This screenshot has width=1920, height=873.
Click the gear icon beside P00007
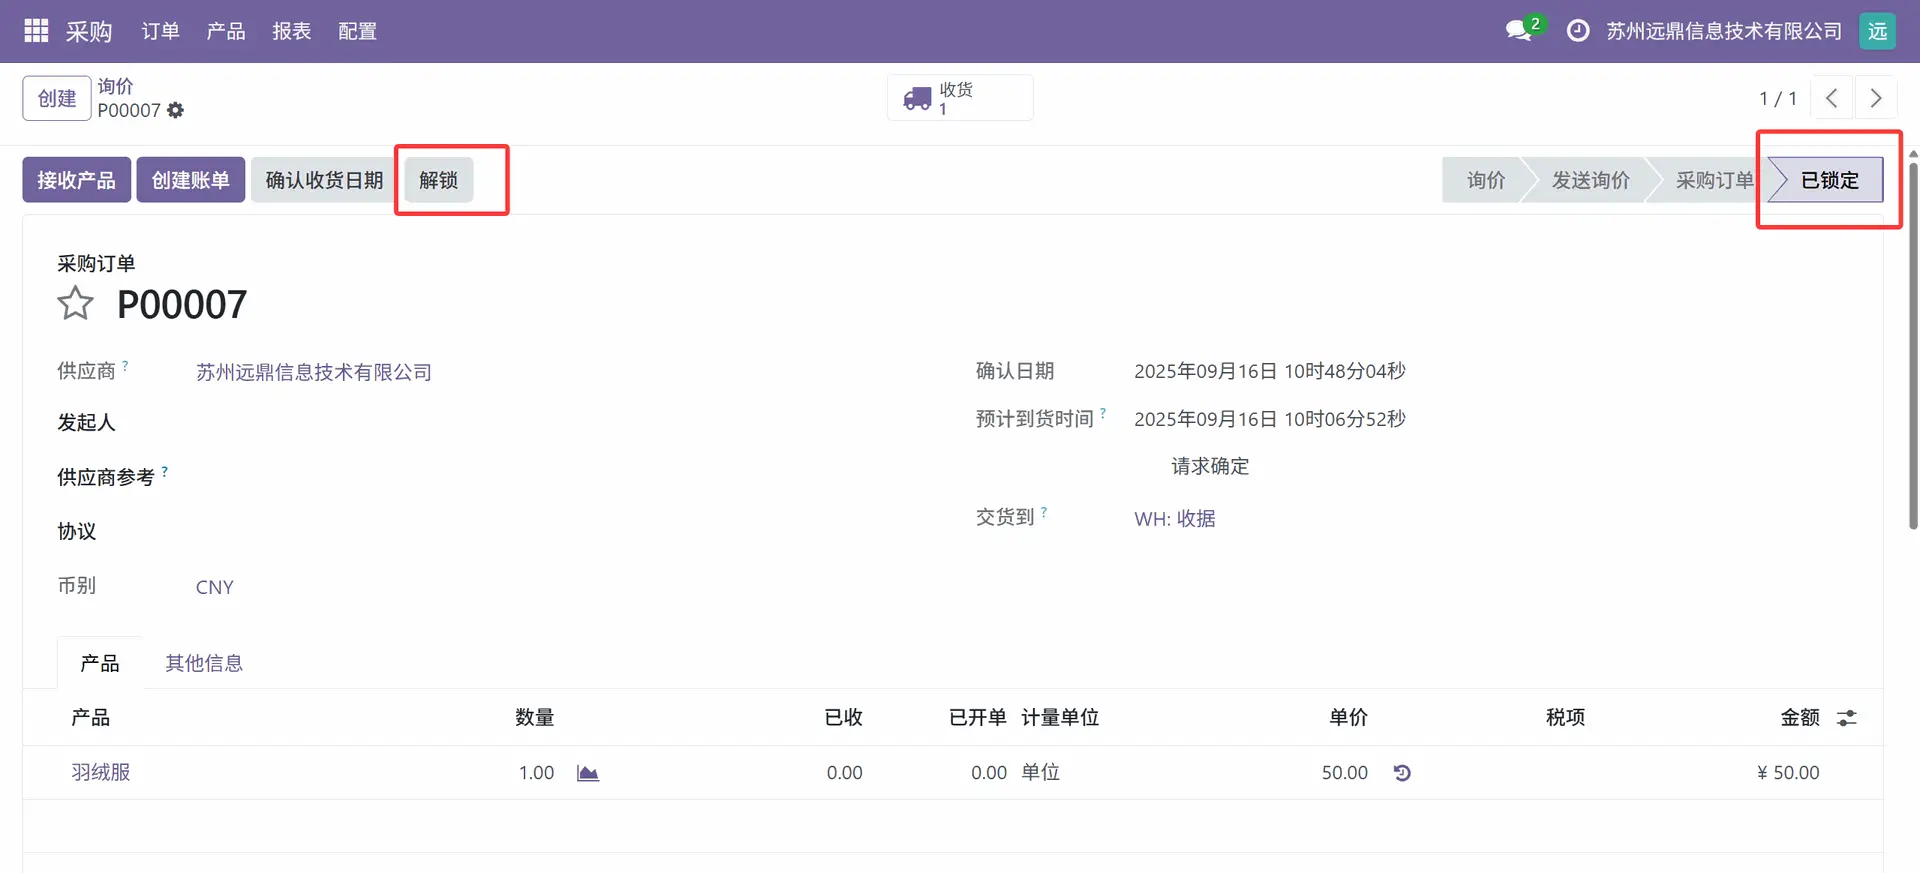(x=176, y=110)
